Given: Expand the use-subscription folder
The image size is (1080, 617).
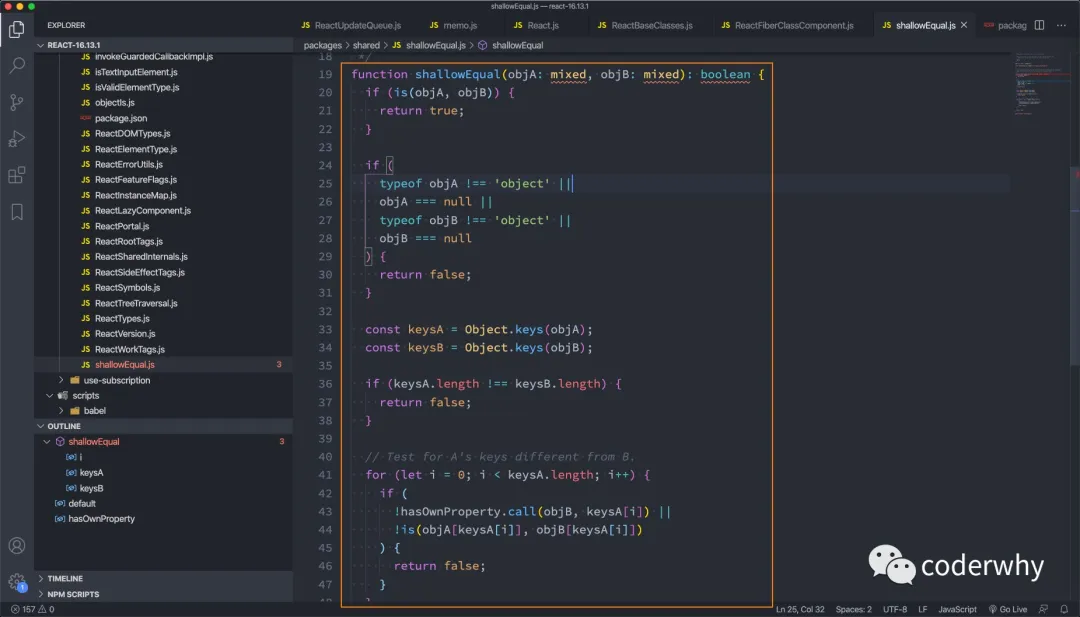Looking at the screenshot, I should (163, 380).
